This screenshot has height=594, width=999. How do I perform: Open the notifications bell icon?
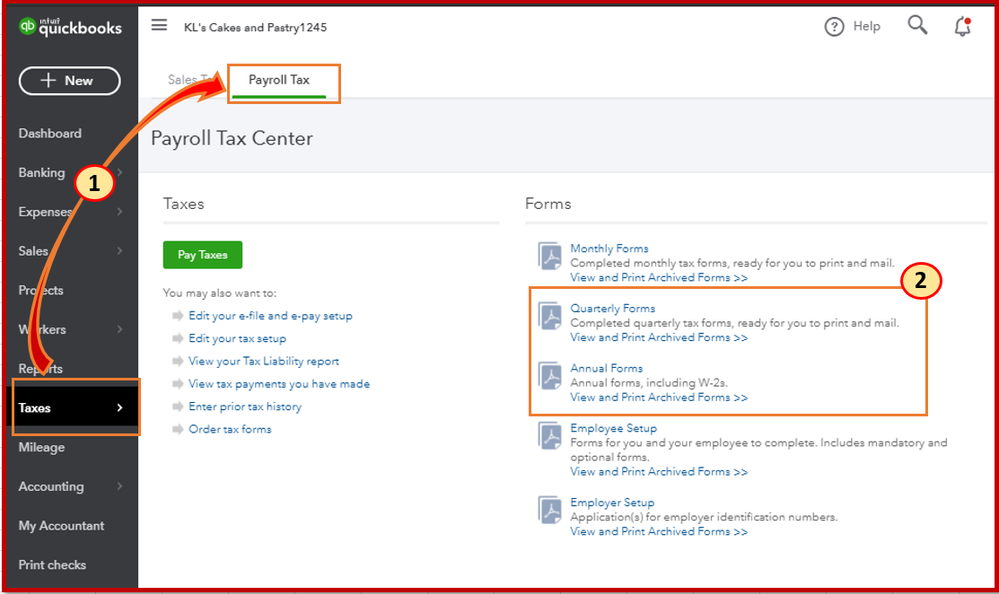[962, 27]
